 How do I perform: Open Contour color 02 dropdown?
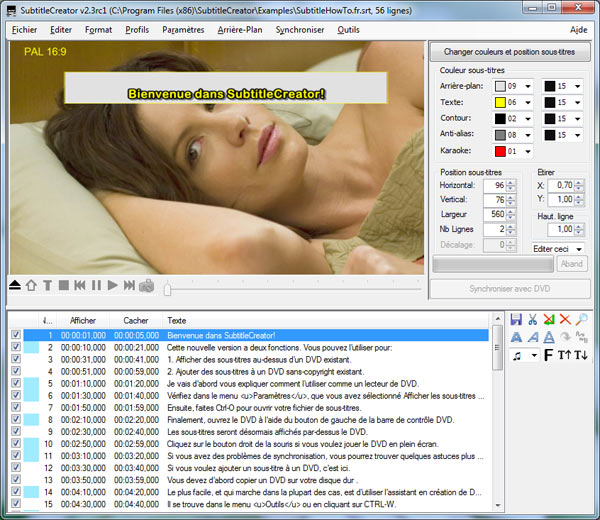pyautogui.click(x=528, y=119)
